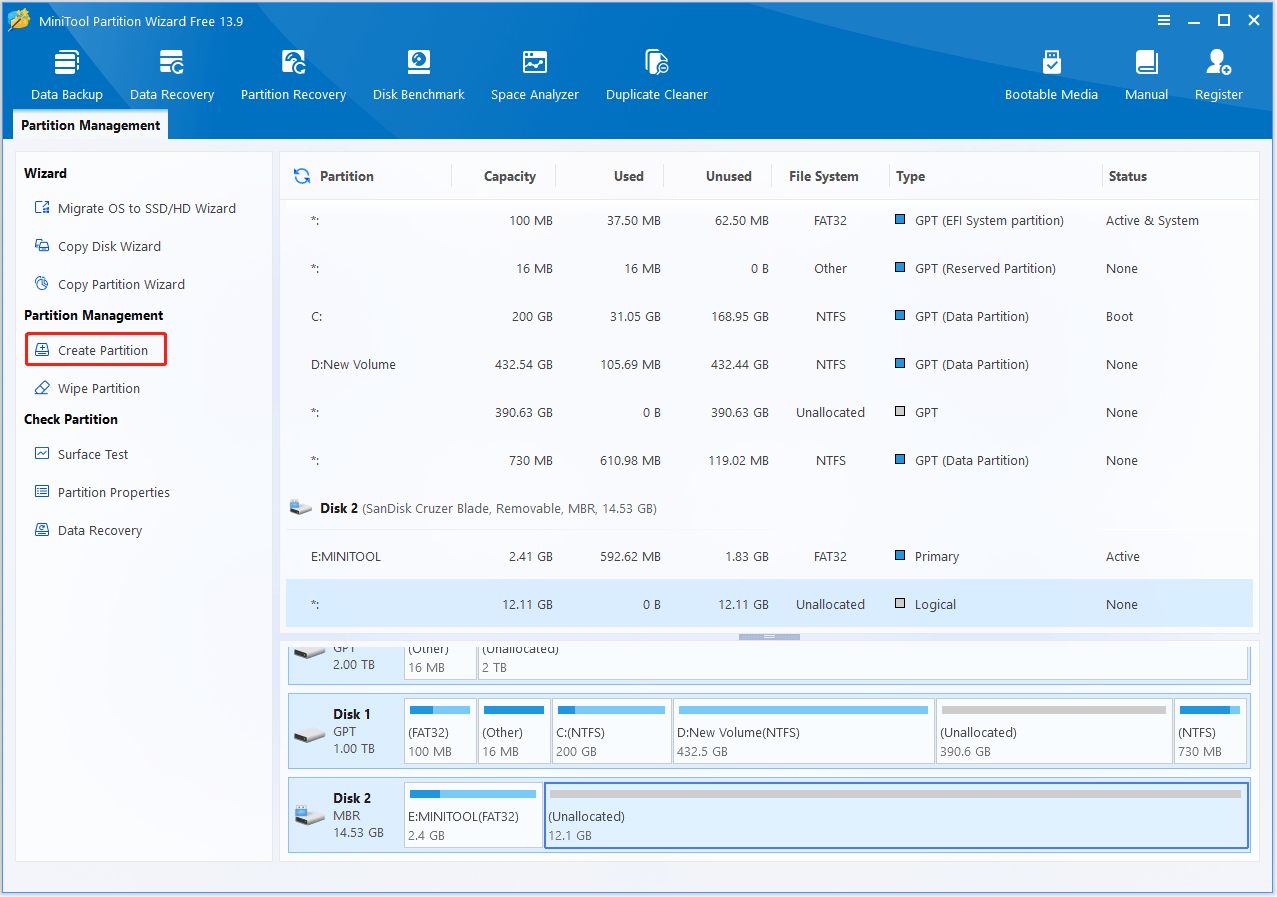Sort by Type column header

click(x=910, y=176)
